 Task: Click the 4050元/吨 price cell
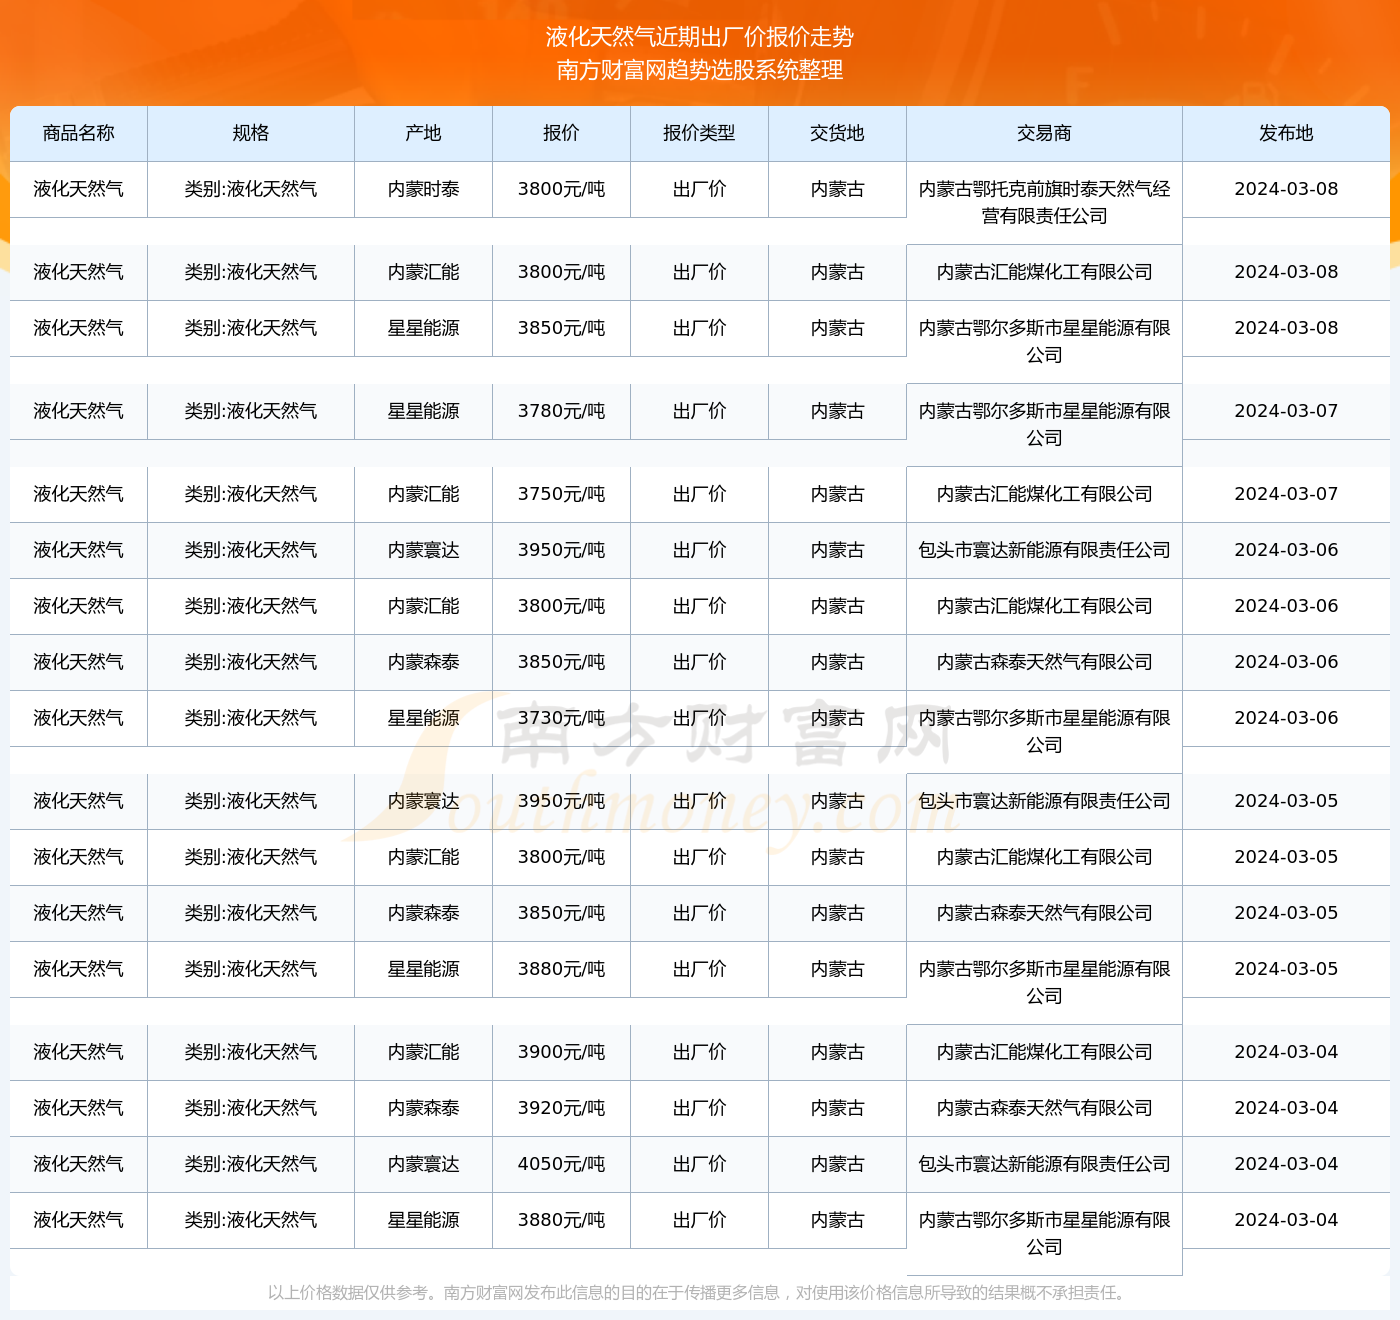tap(562, 1164)
